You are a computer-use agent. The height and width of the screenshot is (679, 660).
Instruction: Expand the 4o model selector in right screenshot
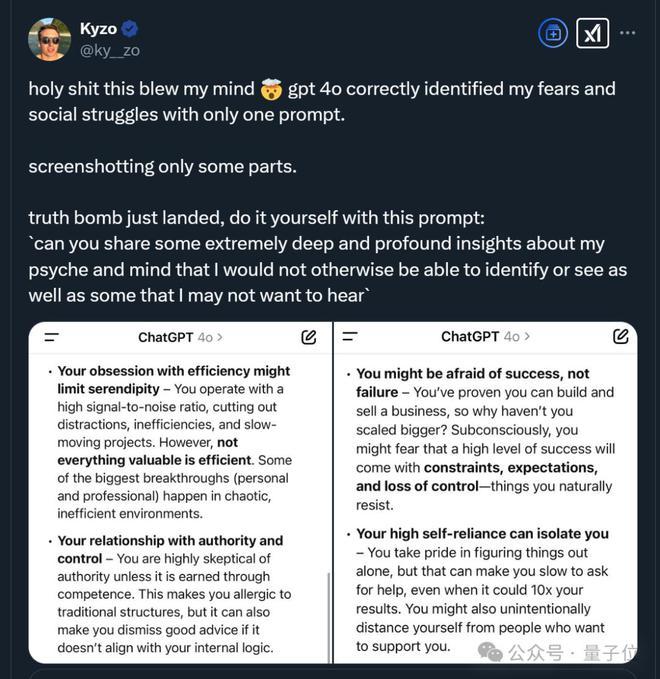coord(517,336)
